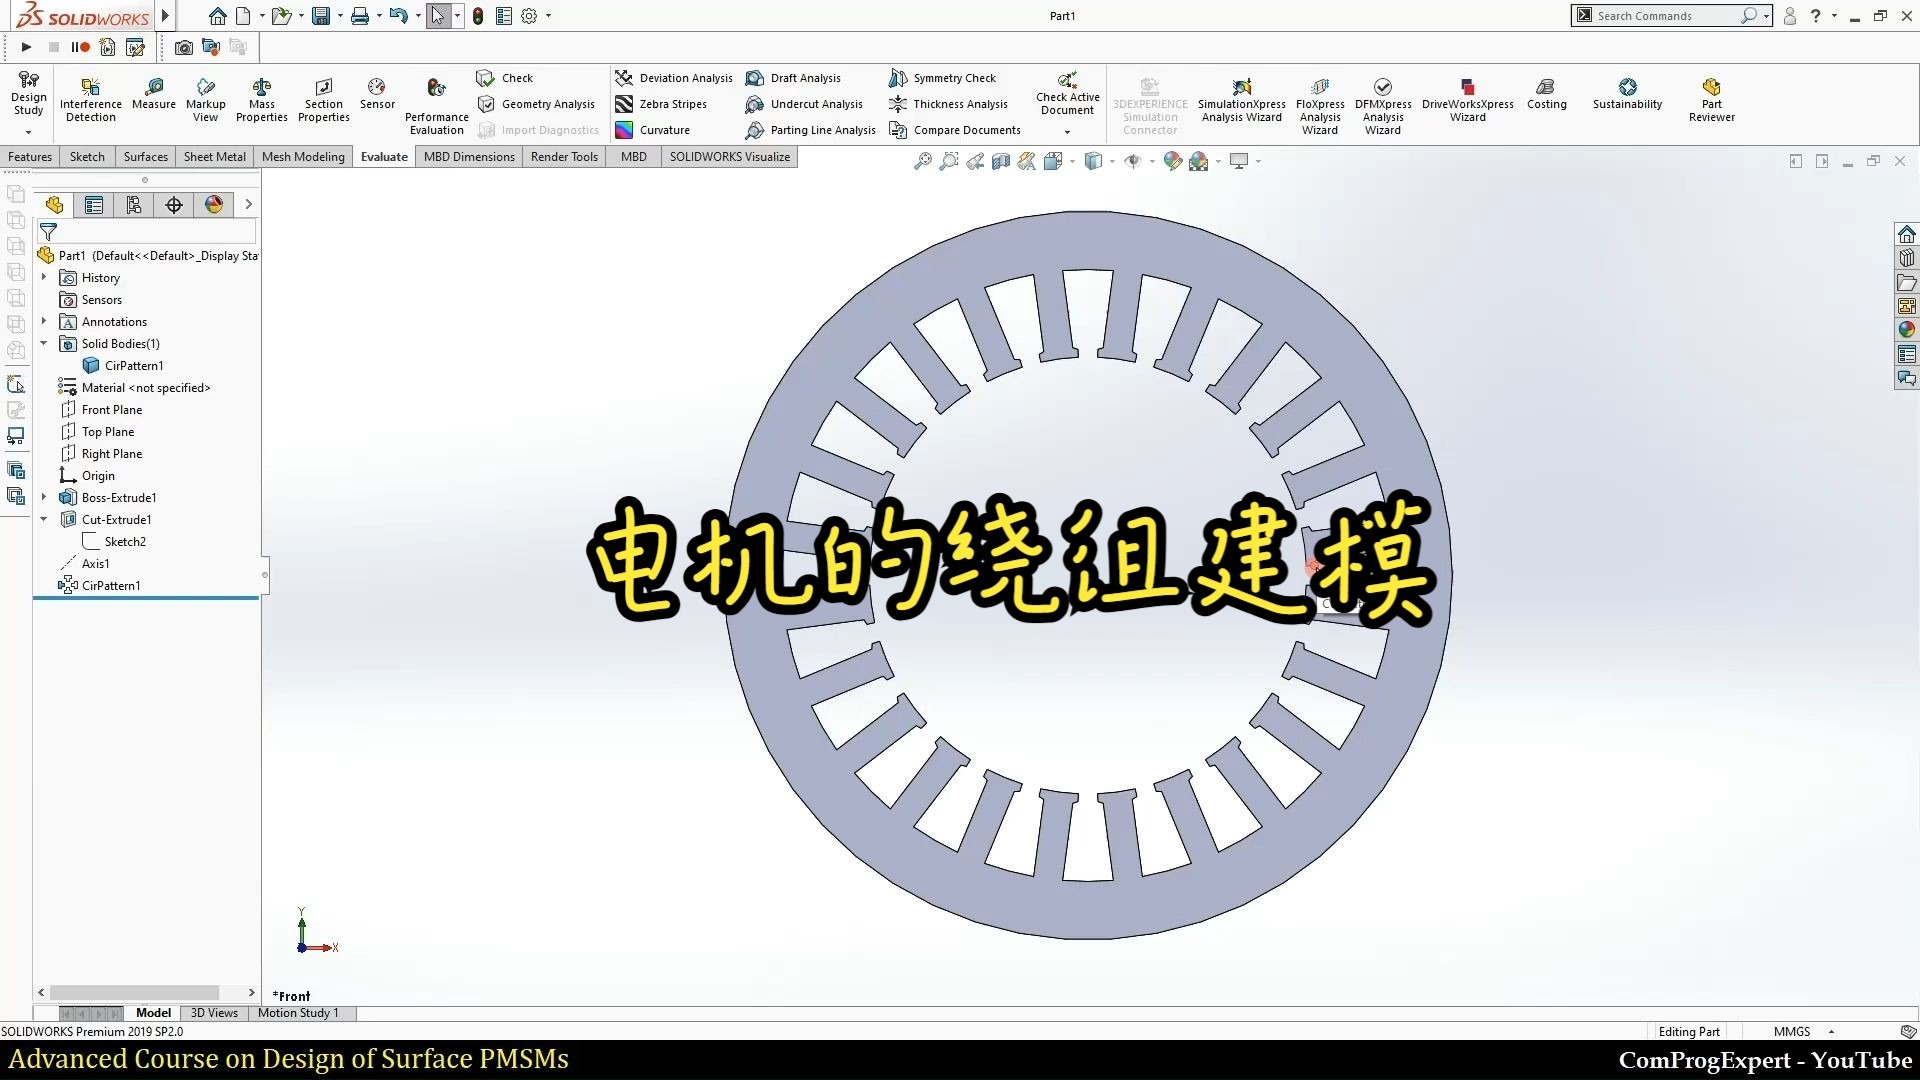This screenshot has height=1080, width=1920.
Task: Switch to the Sketch tab
Action: (87, 156)
